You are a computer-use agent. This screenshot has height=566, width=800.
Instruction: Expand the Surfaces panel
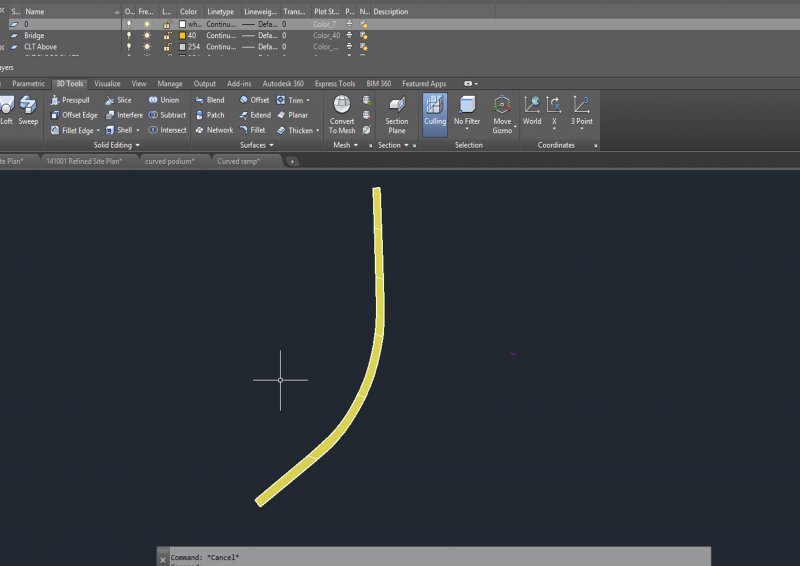tap(257, 145)
